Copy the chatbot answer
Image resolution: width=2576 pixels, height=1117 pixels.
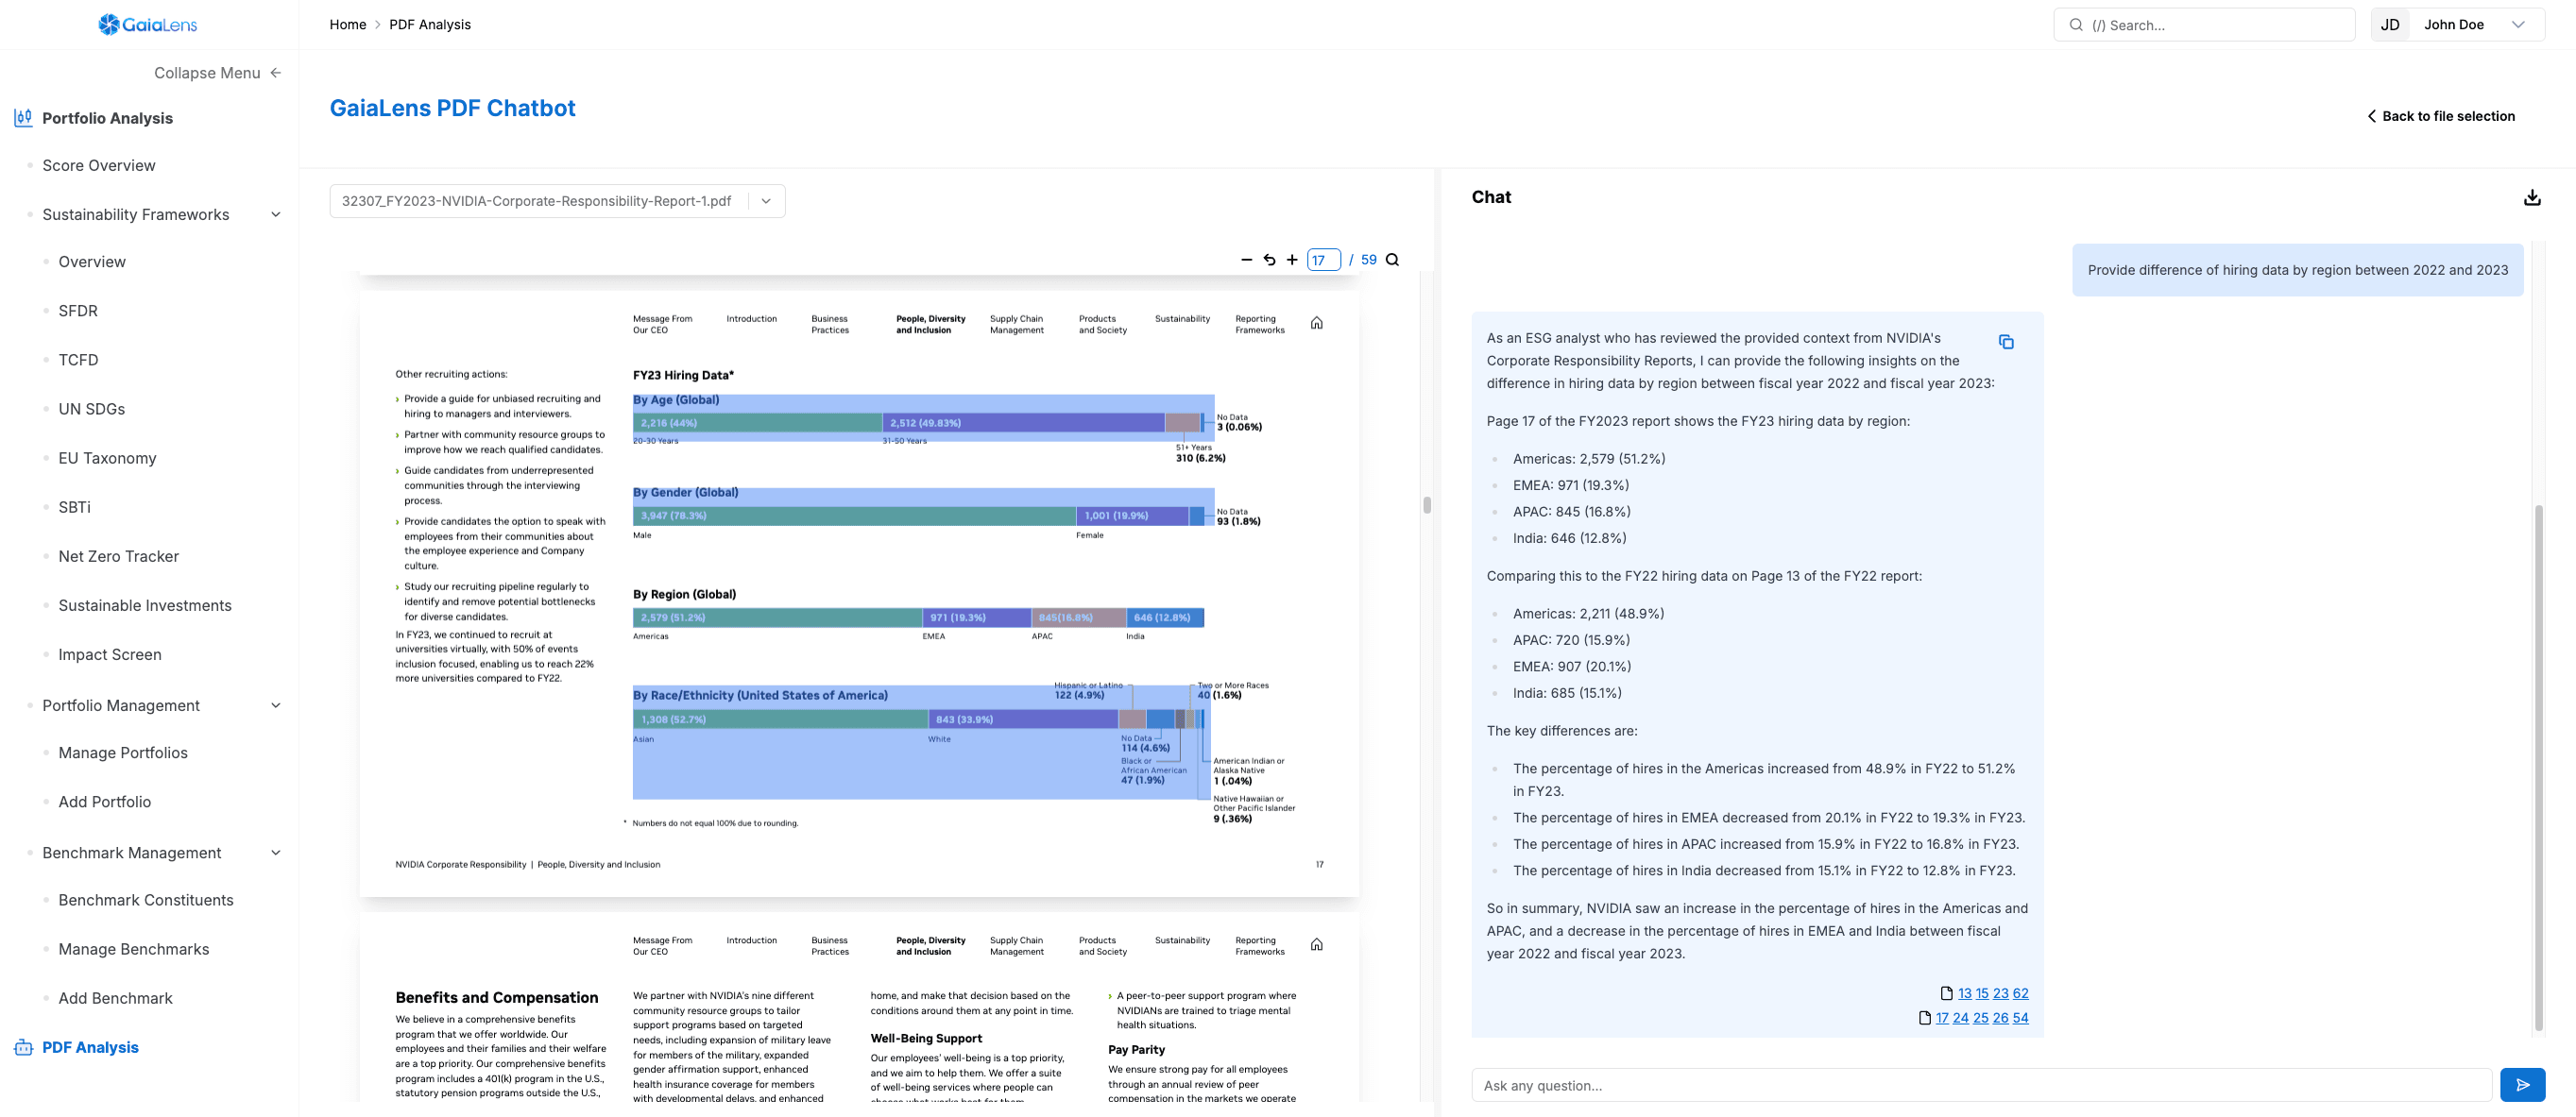(2006, 342)
